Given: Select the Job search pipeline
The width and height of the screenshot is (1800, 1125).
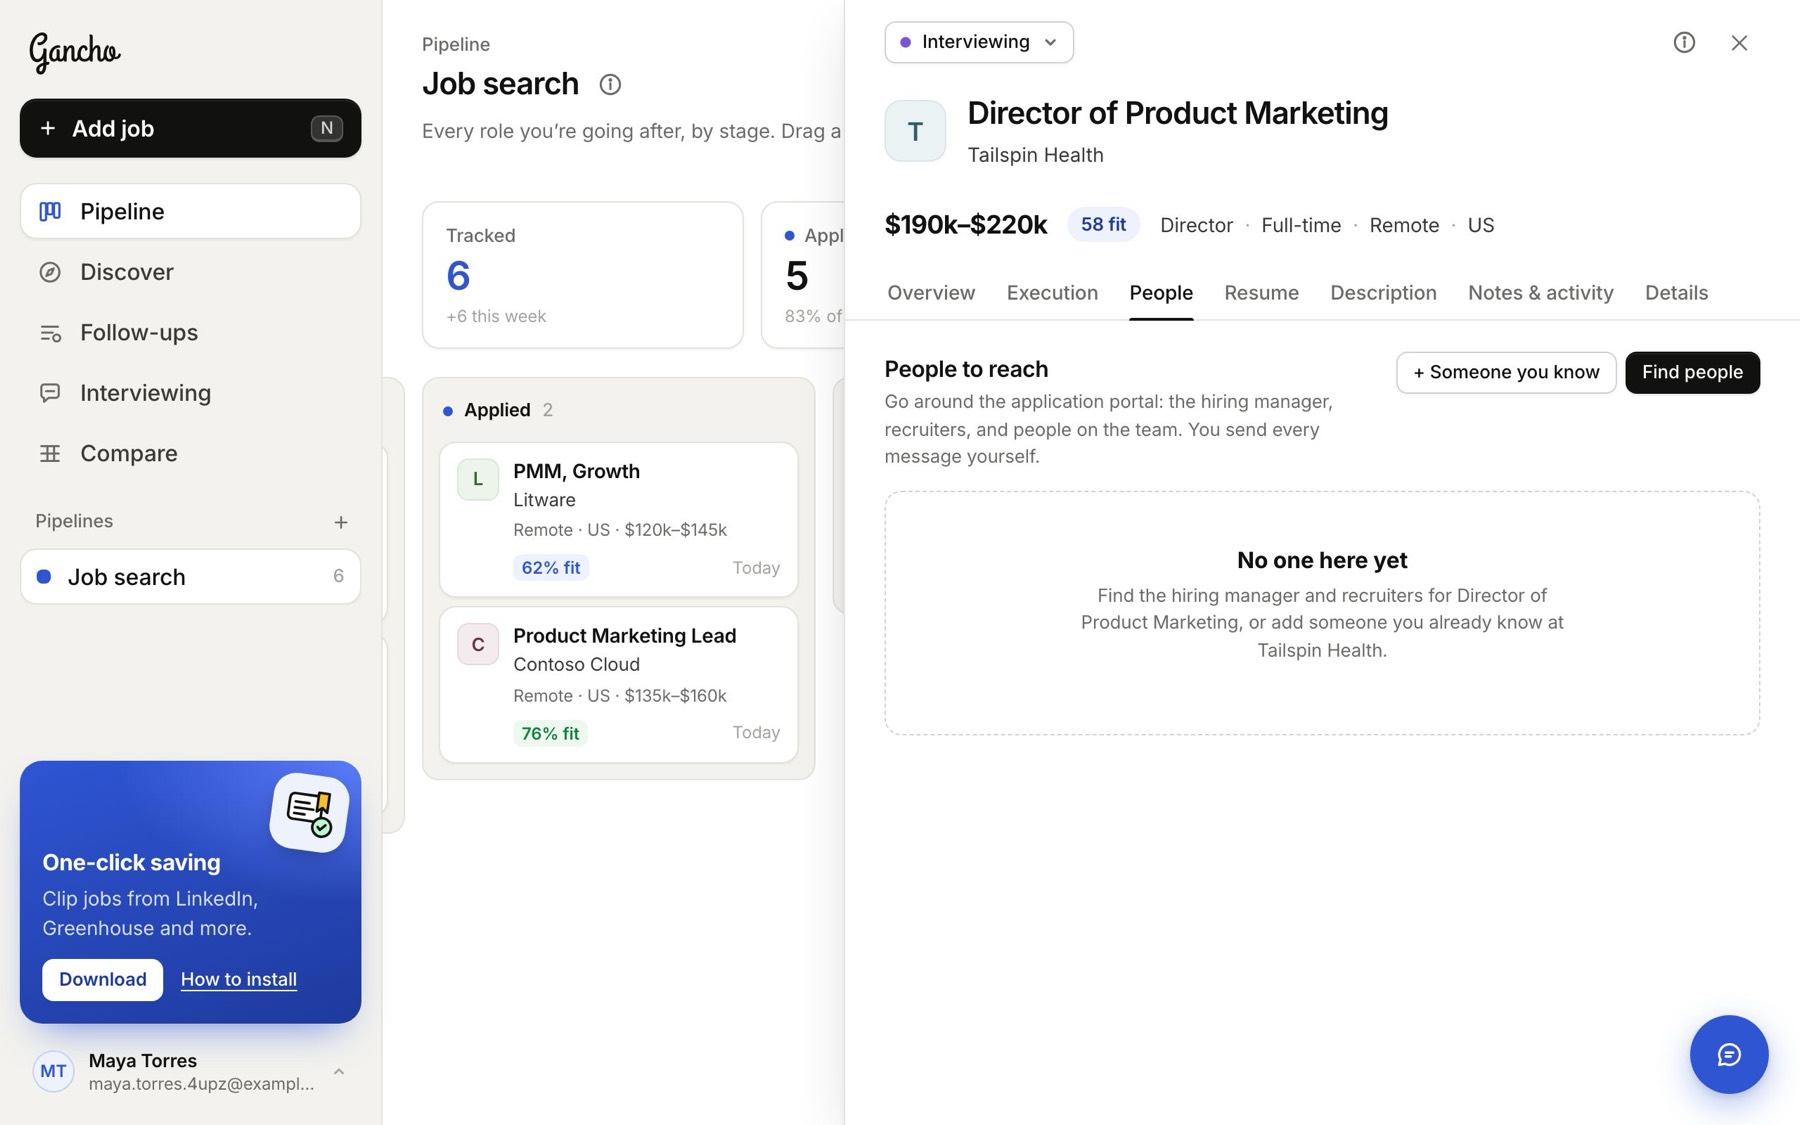Looking at the screenshot, I should pyautogui.click(x=190, y=577).
